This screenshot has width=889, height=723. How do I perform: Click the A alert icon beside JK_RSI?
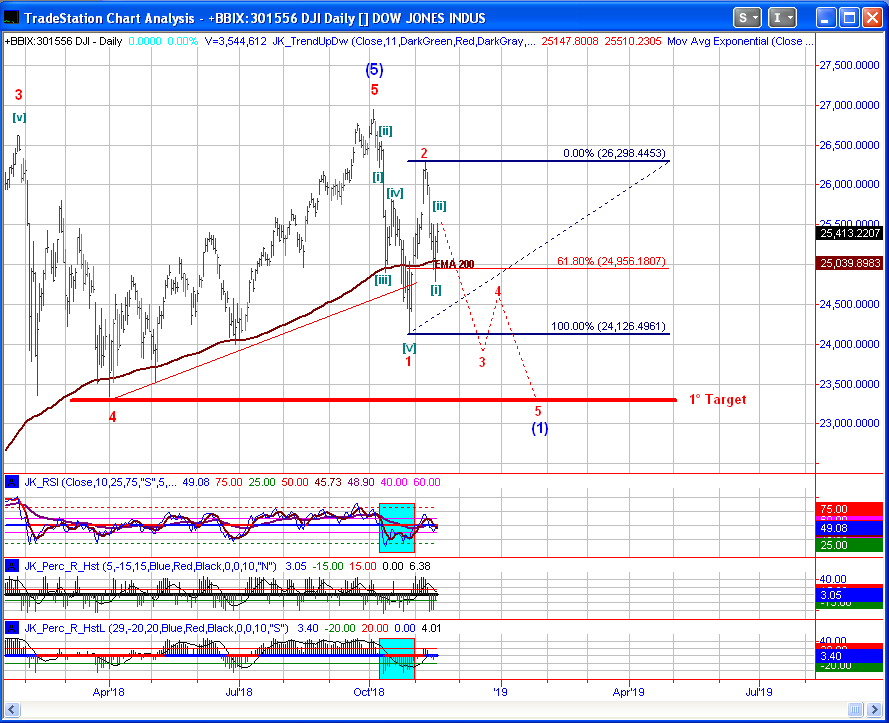click(x=11, y=482)
